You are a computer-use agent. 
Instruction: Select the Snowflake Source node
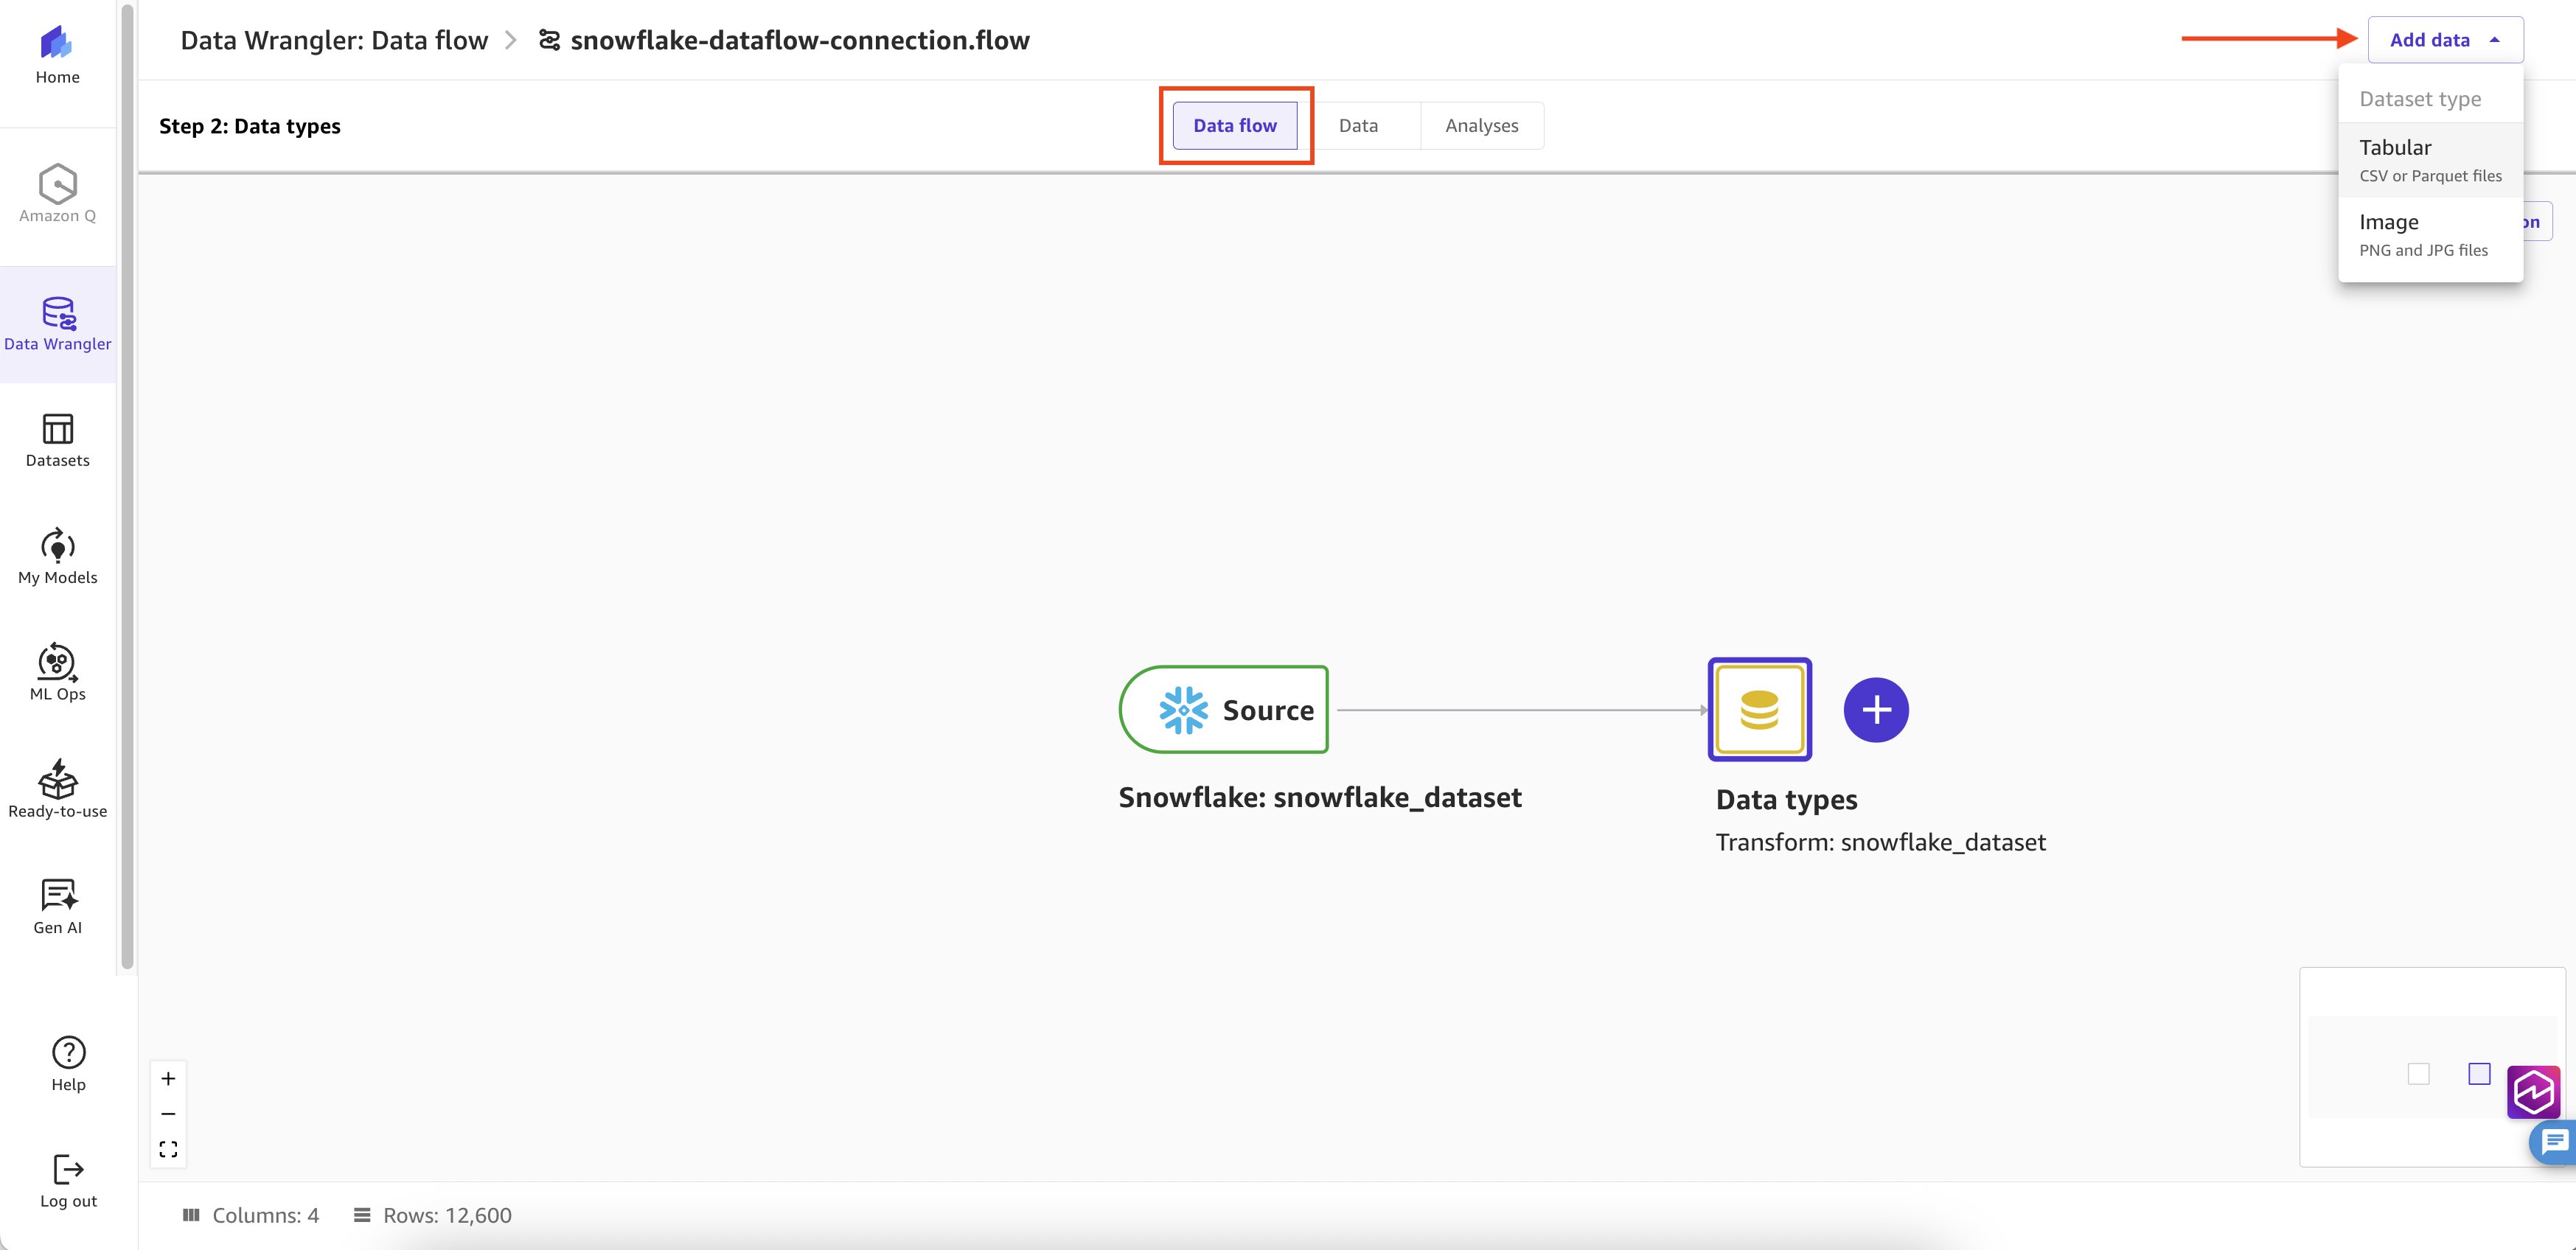[1224, 709]
